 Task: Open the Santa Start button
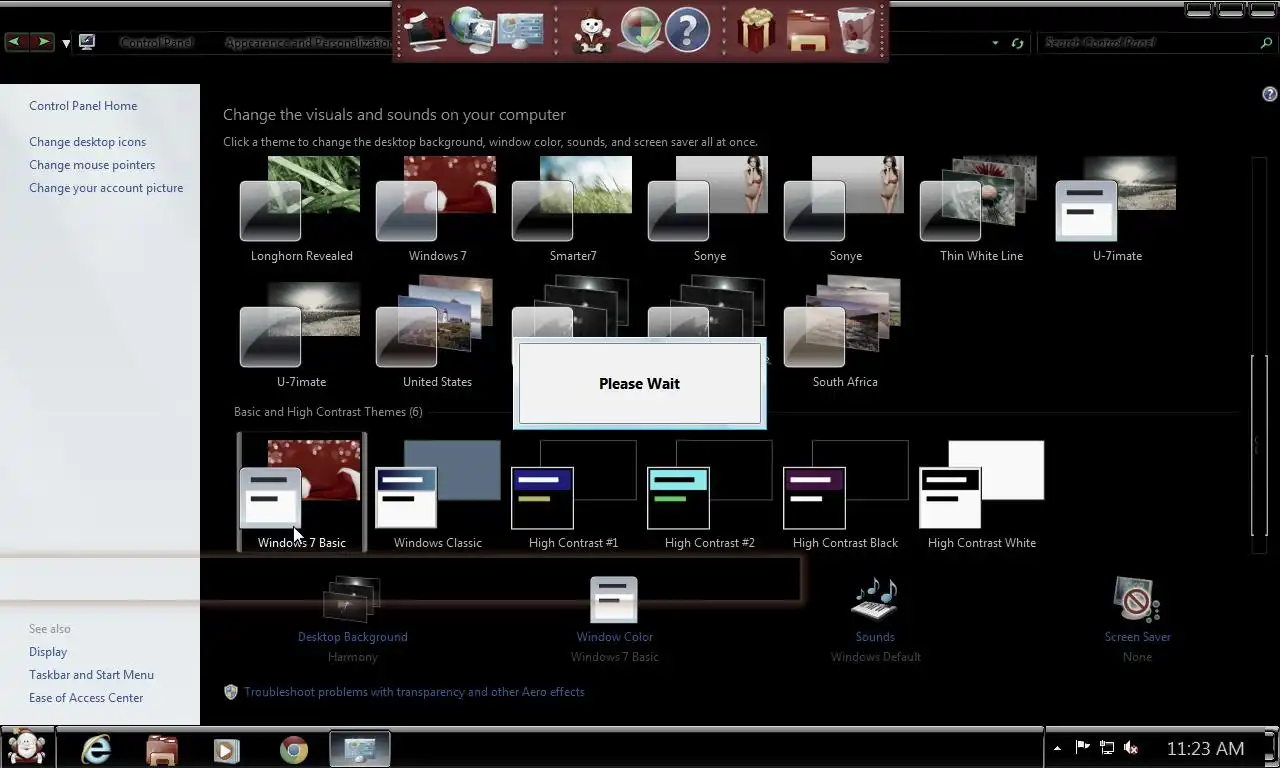27,748
